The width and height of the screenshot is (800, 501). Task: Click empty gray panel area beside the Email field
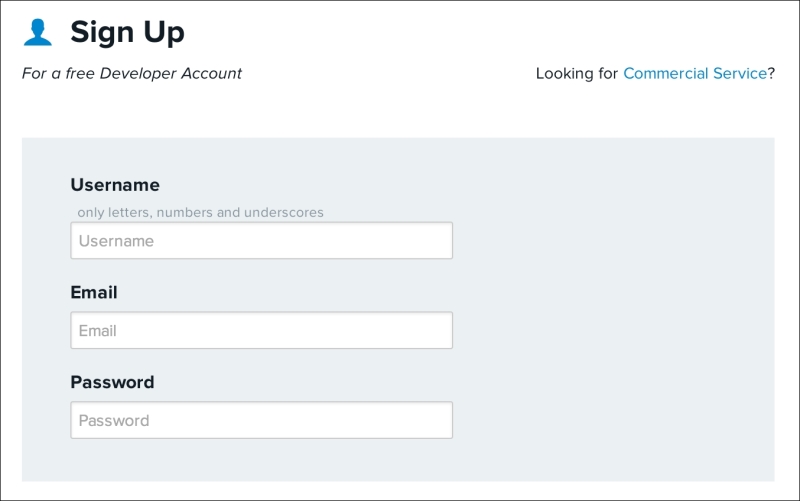tap(612, 330)
